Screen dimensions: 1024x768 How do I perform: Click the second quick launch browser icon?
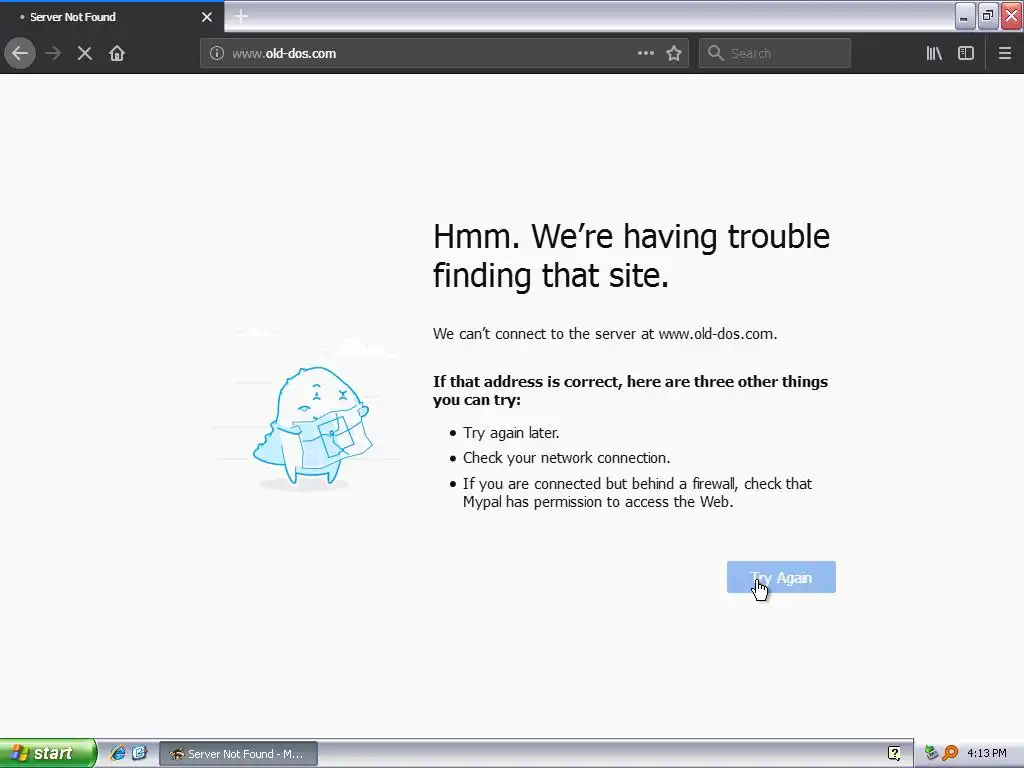139,753
